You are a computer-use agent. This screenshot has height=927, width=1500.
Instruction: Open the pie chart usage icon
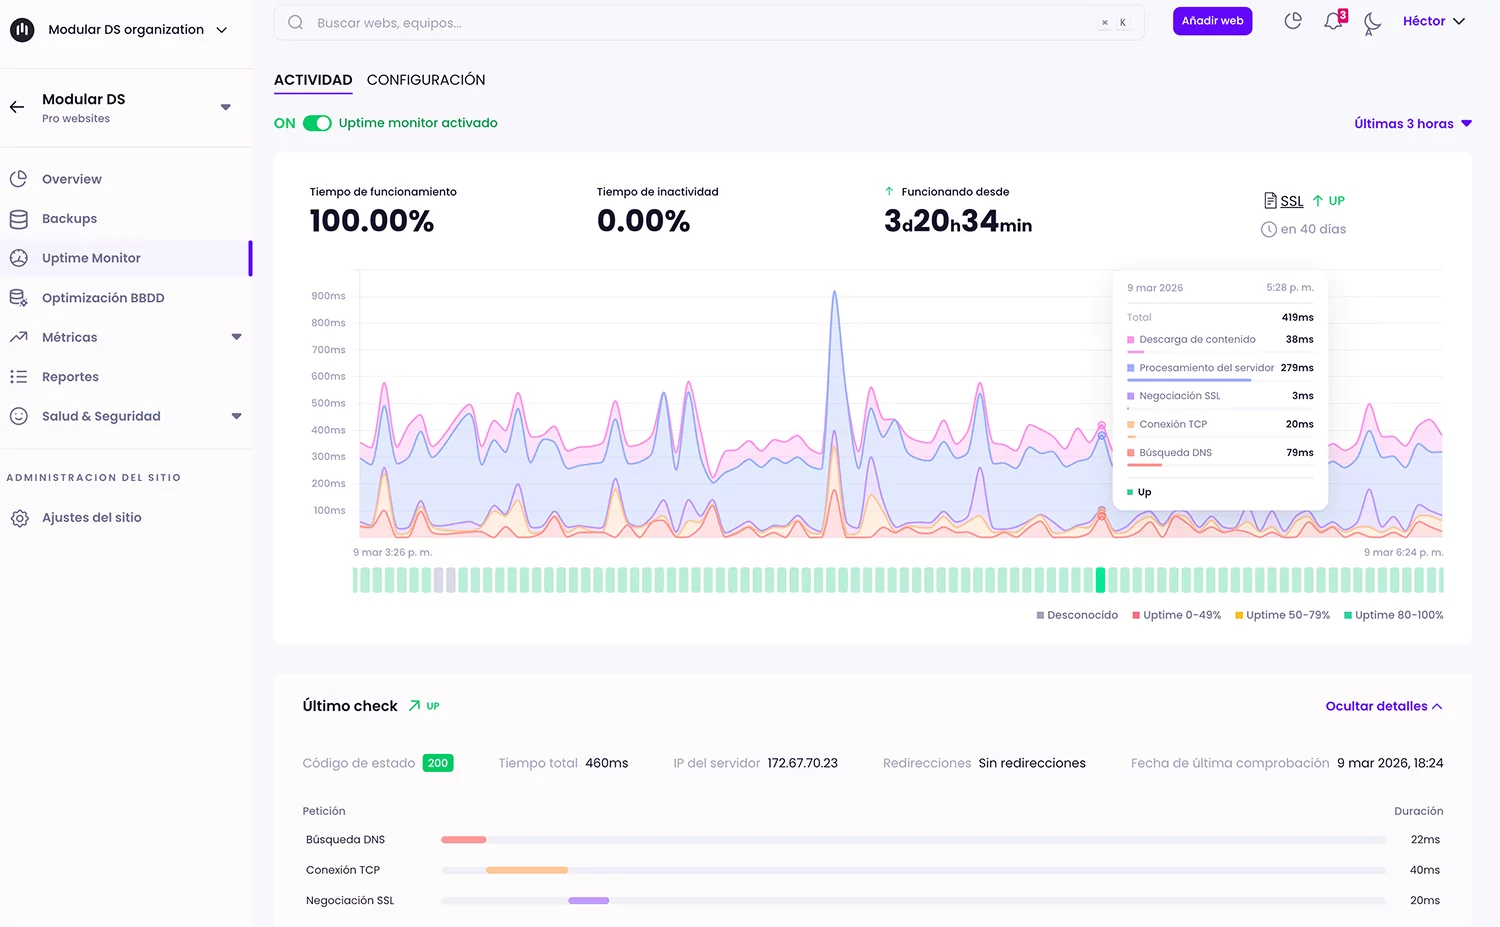pos(1292,19)
